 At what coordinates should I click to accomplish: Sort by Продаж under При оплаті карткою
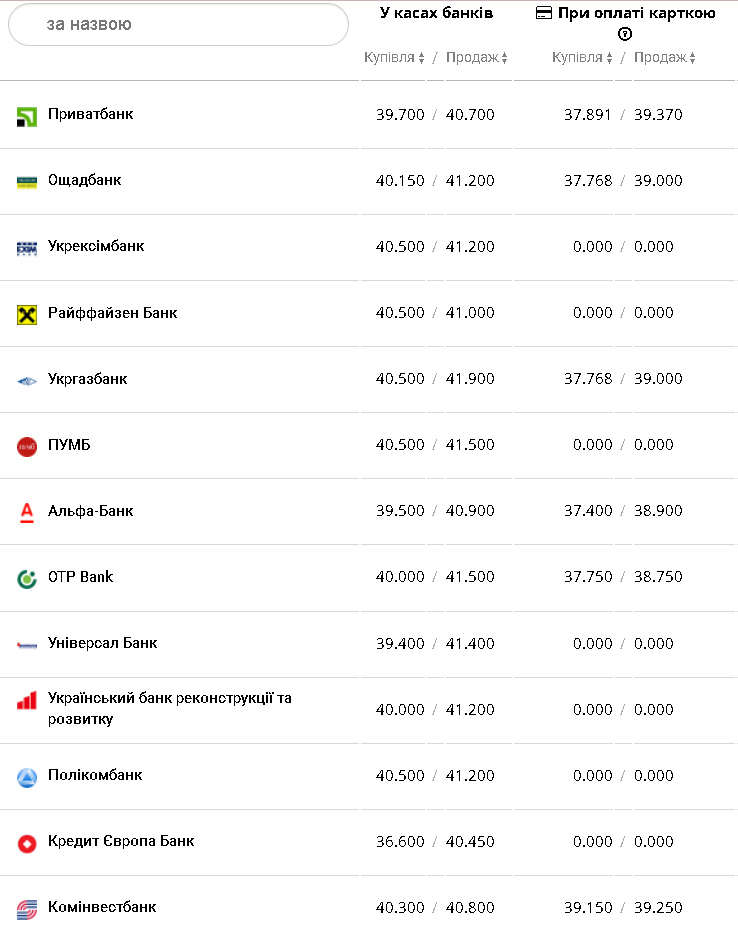(x=665, y=58)
